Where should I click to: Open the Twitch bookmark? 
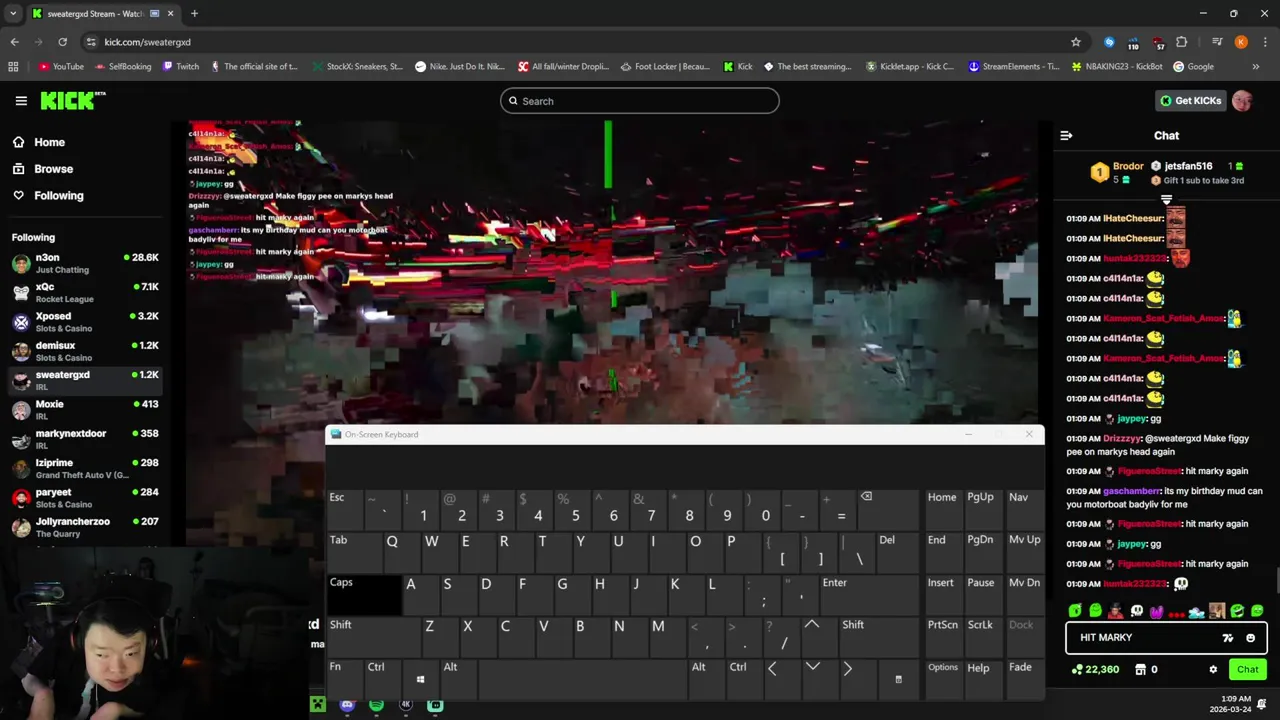coord(180,67)
